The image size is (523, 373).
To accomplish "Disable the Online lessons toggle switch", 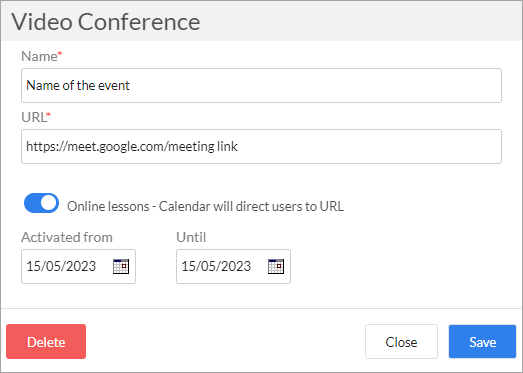I will point(41,203).
